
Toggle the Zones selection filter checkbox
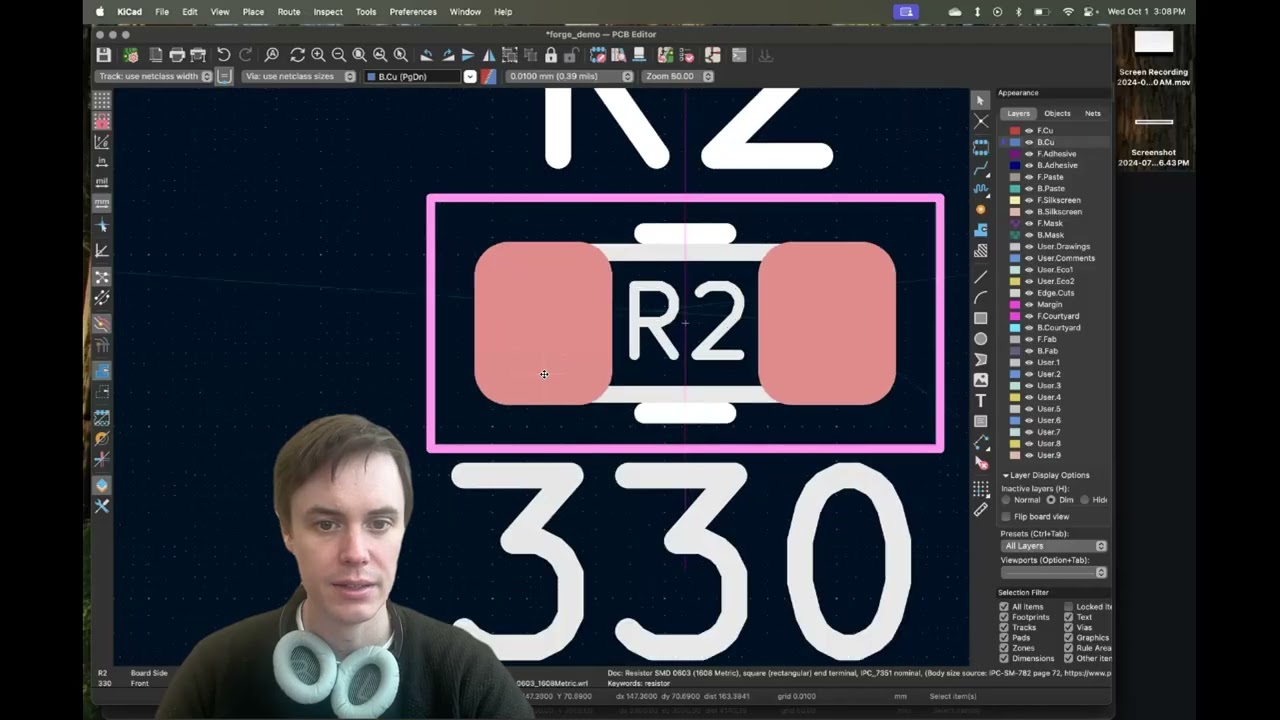click(1004, 648)
